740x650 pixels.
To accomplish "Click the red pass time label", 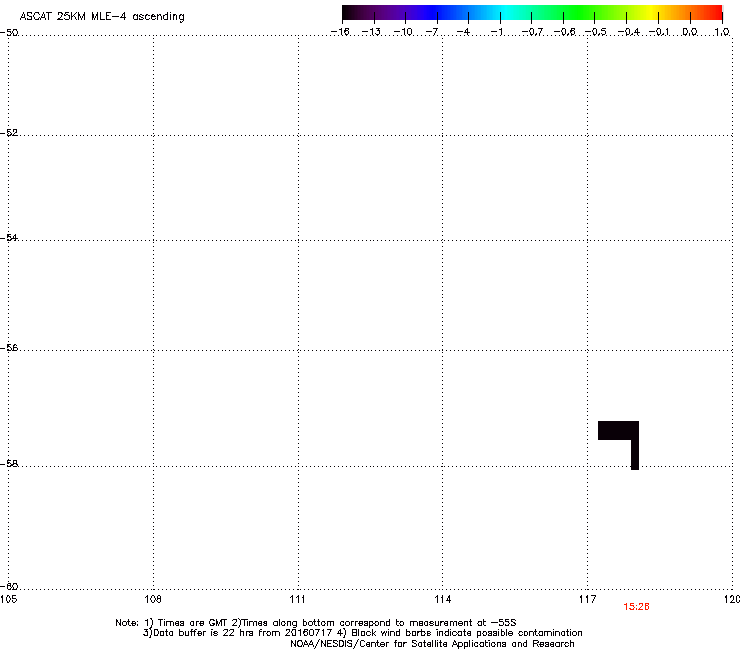I will tap(636, 607).
